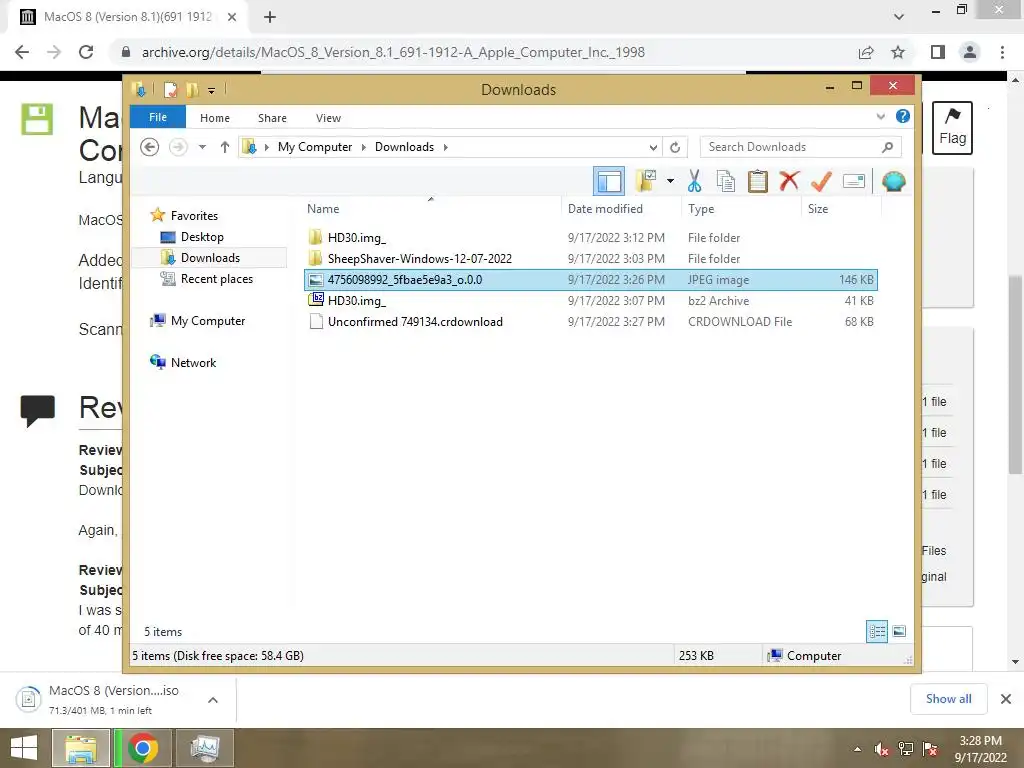
Task: Click the Email envelope toolbar icon
Action: coord(854,181)
